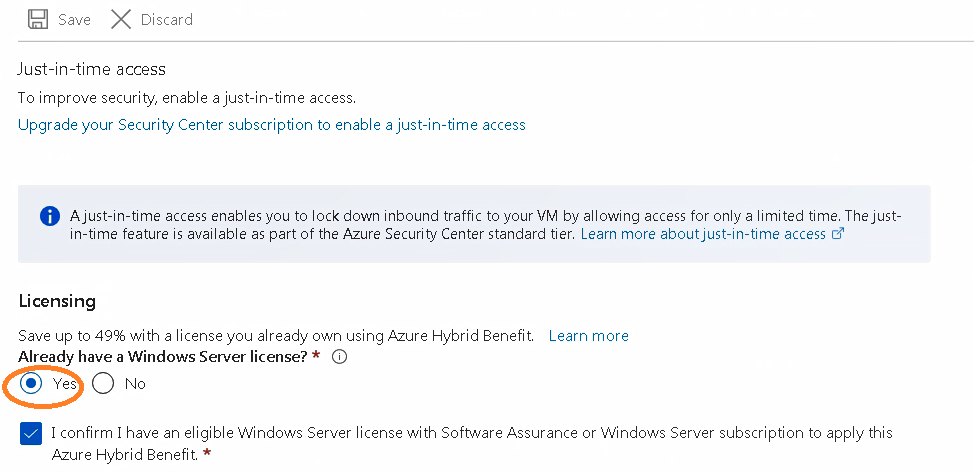Follow the Learn more link for Hybrid Benefit
974x473 pixels.
[x=589, y=336]
